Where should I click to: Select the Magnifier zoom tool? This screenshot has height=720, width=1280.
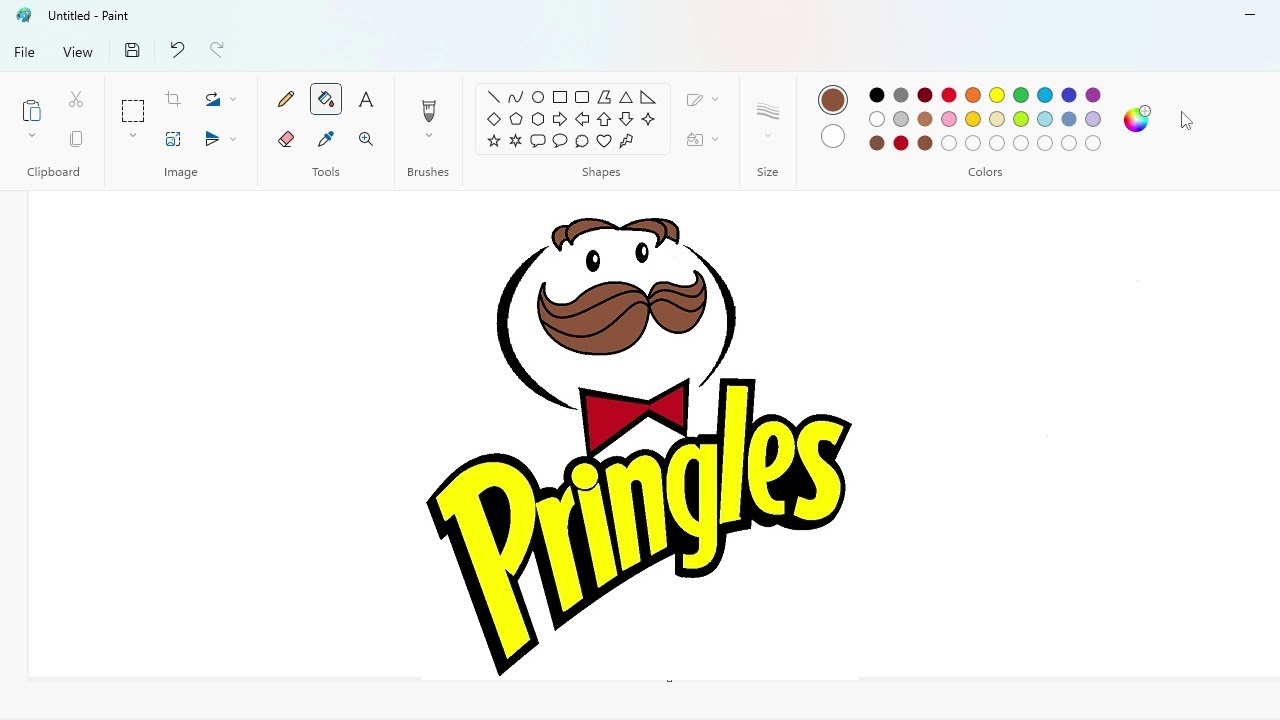coord(366,139)
